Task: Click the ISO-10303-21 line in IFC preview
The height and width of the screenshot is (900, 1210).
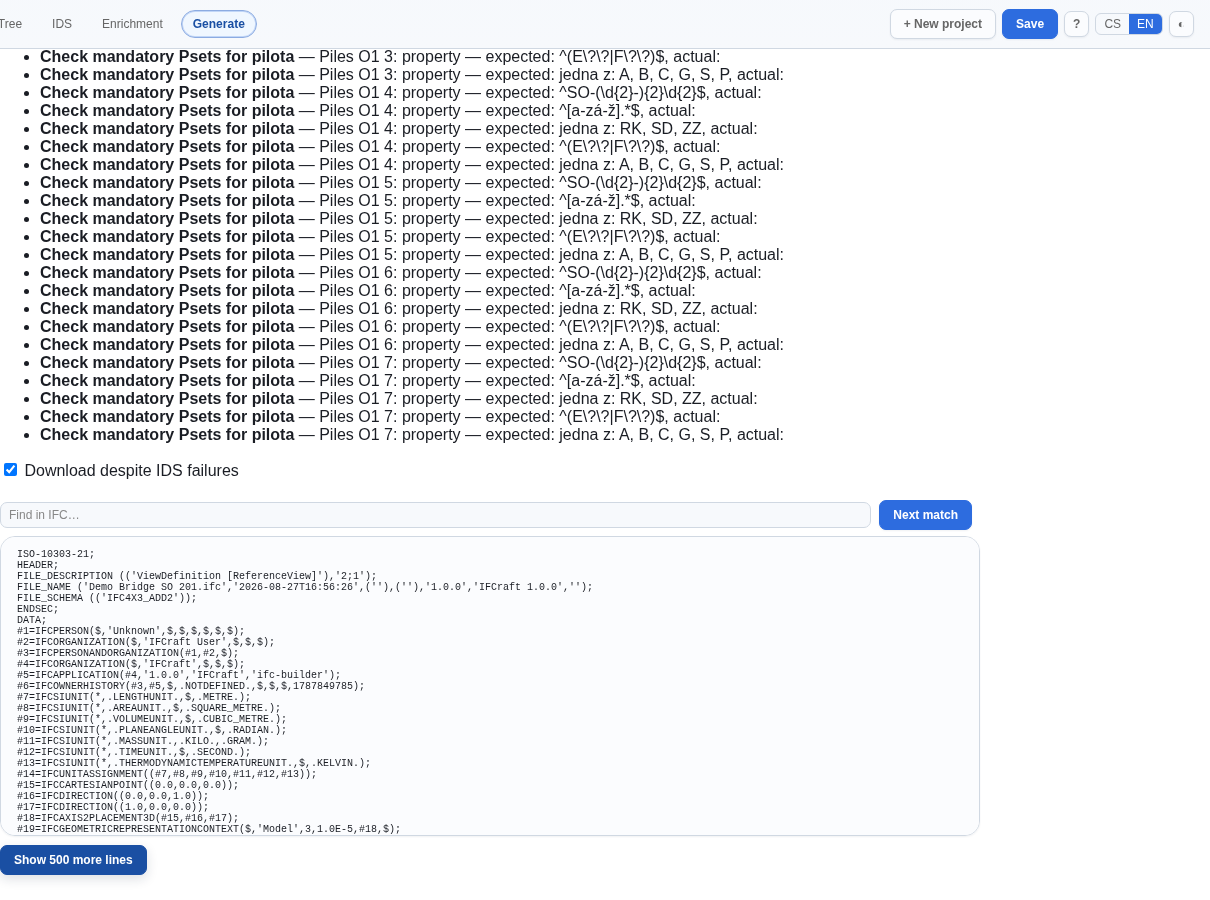Action: coord(56,554)
